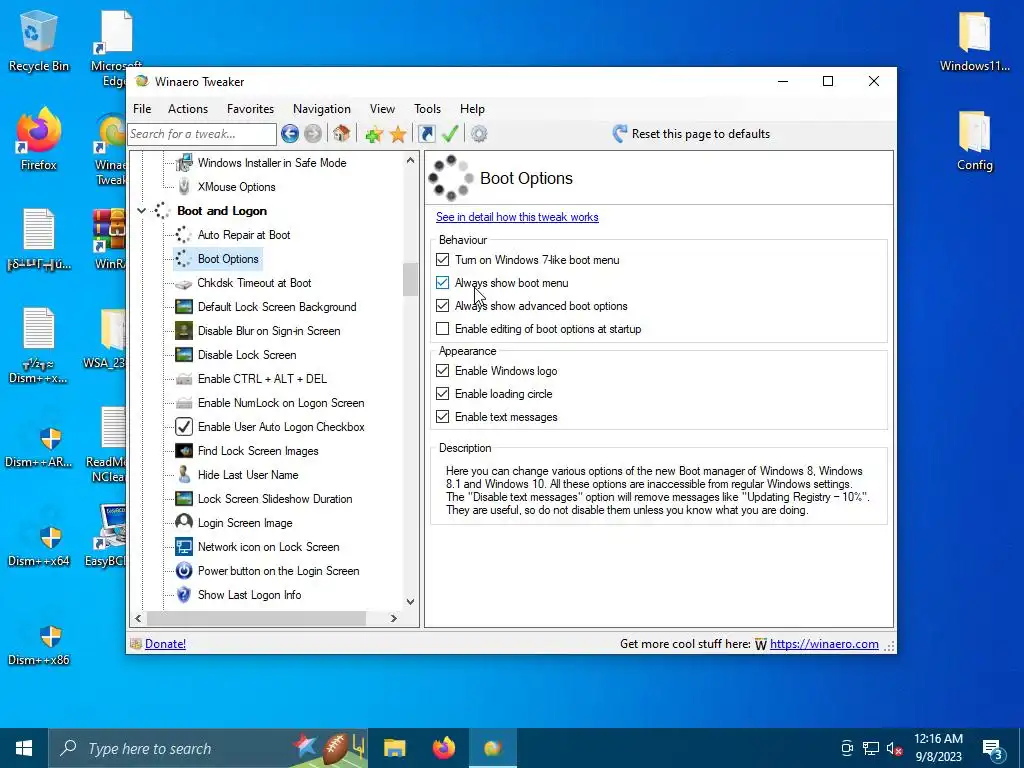Select Disable Blur on Sign-in Screen
The width and height of the screenshot is (1024, 768).
coord(269,330)
